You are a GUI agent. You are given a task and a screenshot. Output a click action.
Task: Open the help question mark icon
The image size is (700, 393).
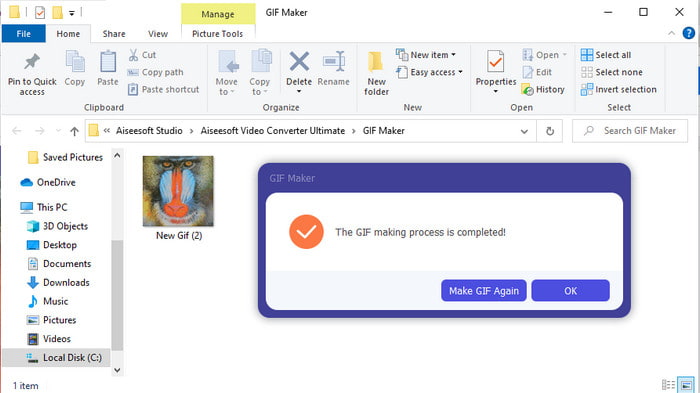click(x=688, y=33)
